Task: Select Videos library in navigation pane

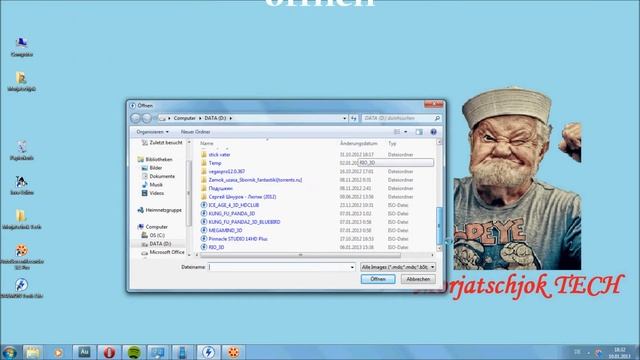Action: tap(153, 193)
